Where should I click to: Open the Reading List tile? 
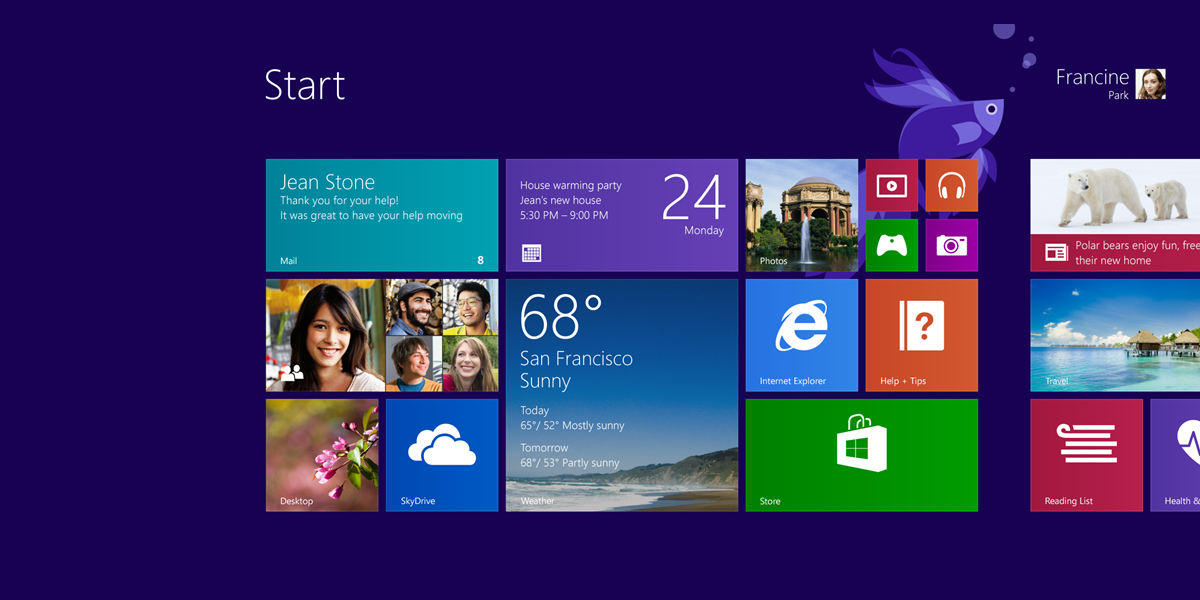point(1087,455)
